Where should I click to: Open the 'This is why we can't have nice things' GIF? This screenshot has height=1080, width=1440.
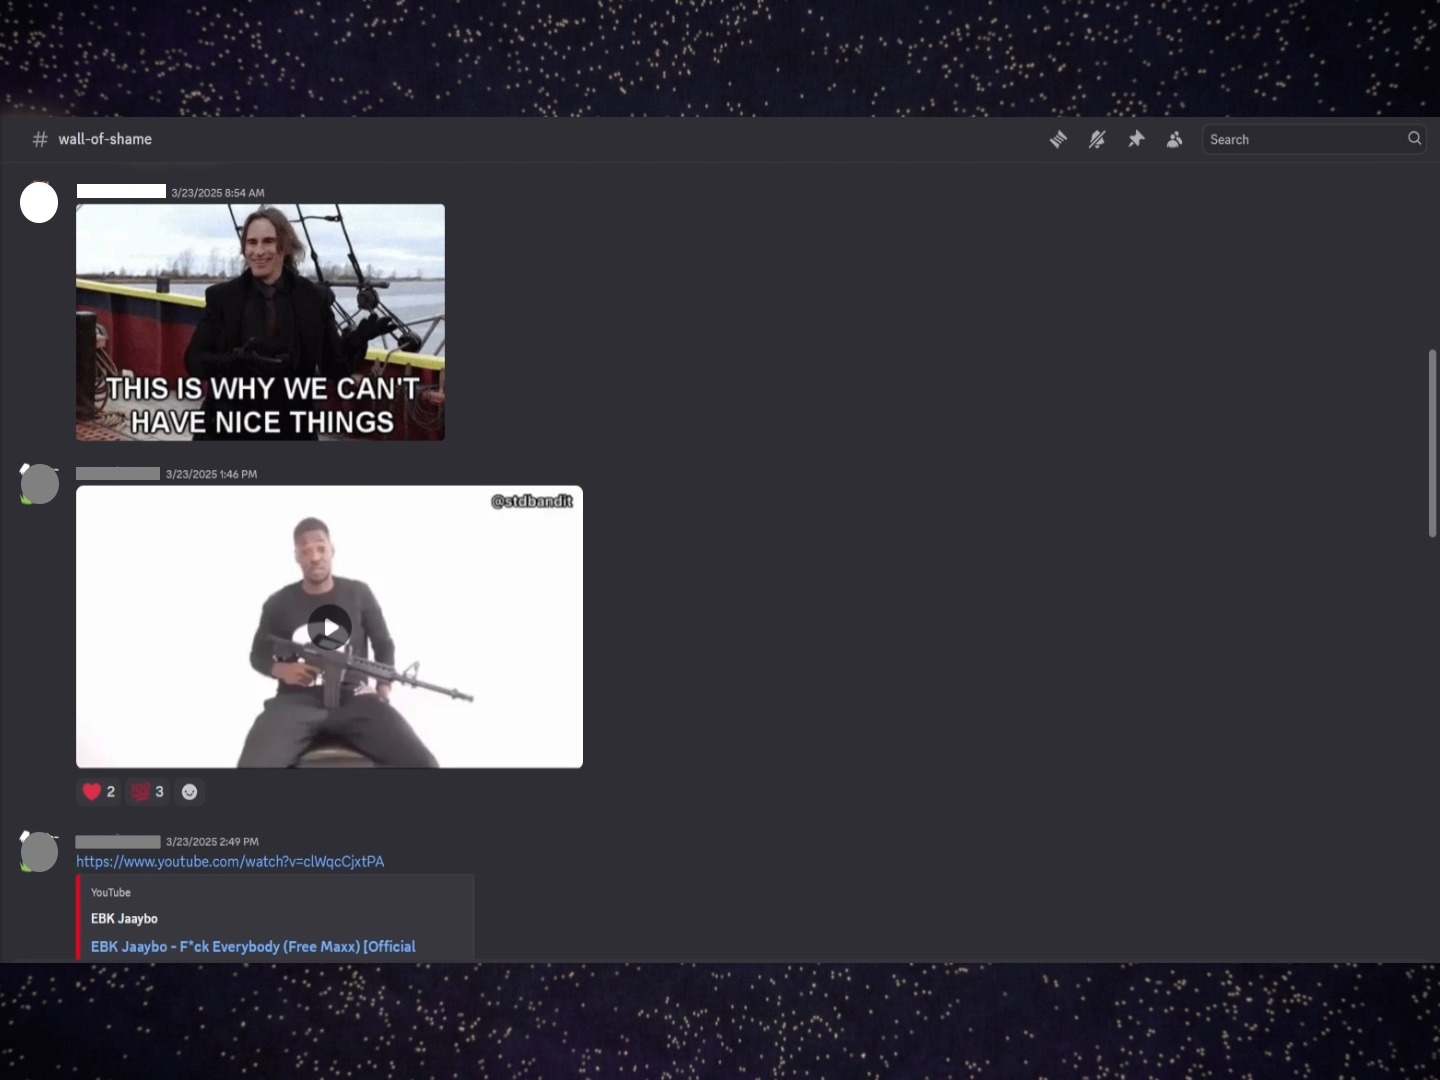click(260, 322)
